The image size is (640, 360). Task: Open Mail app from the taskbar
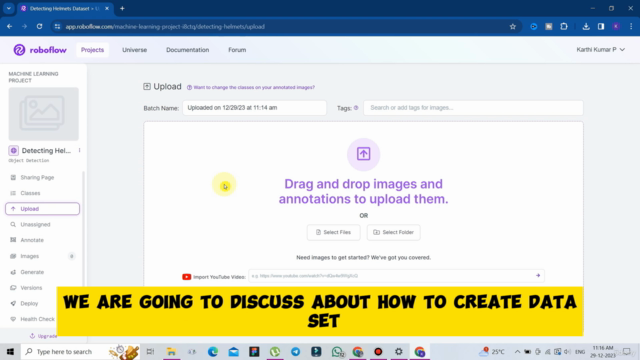tap(233, 351)
